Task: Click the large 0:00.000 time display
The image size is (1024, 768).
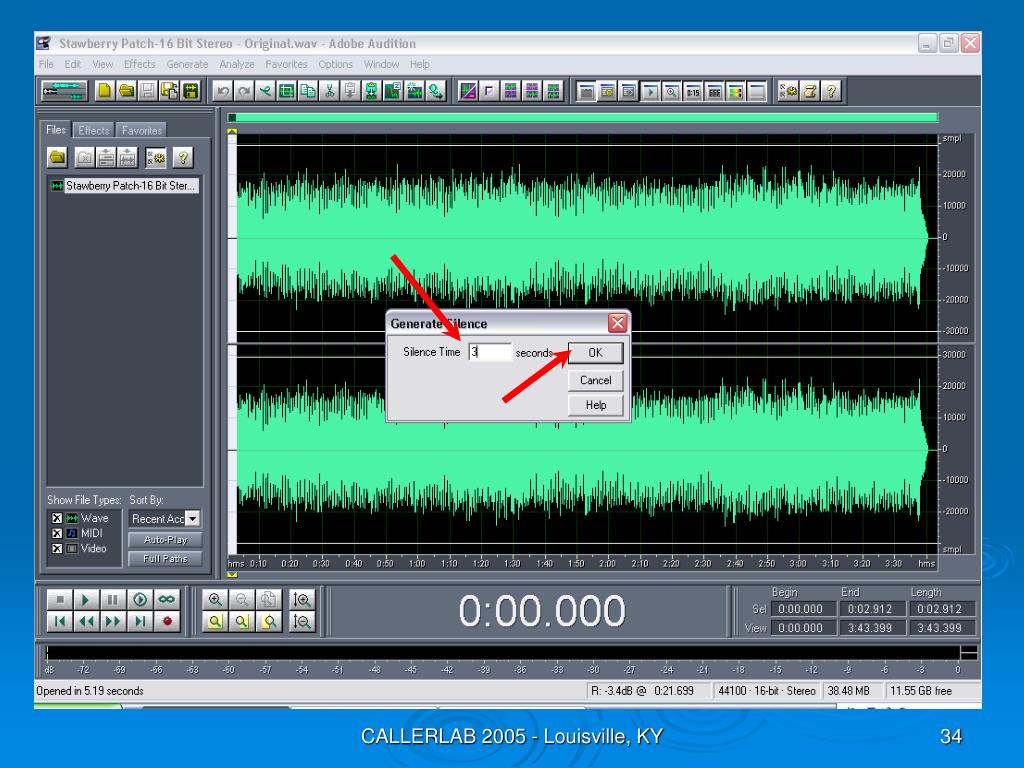Action: [x=541, y=611]
